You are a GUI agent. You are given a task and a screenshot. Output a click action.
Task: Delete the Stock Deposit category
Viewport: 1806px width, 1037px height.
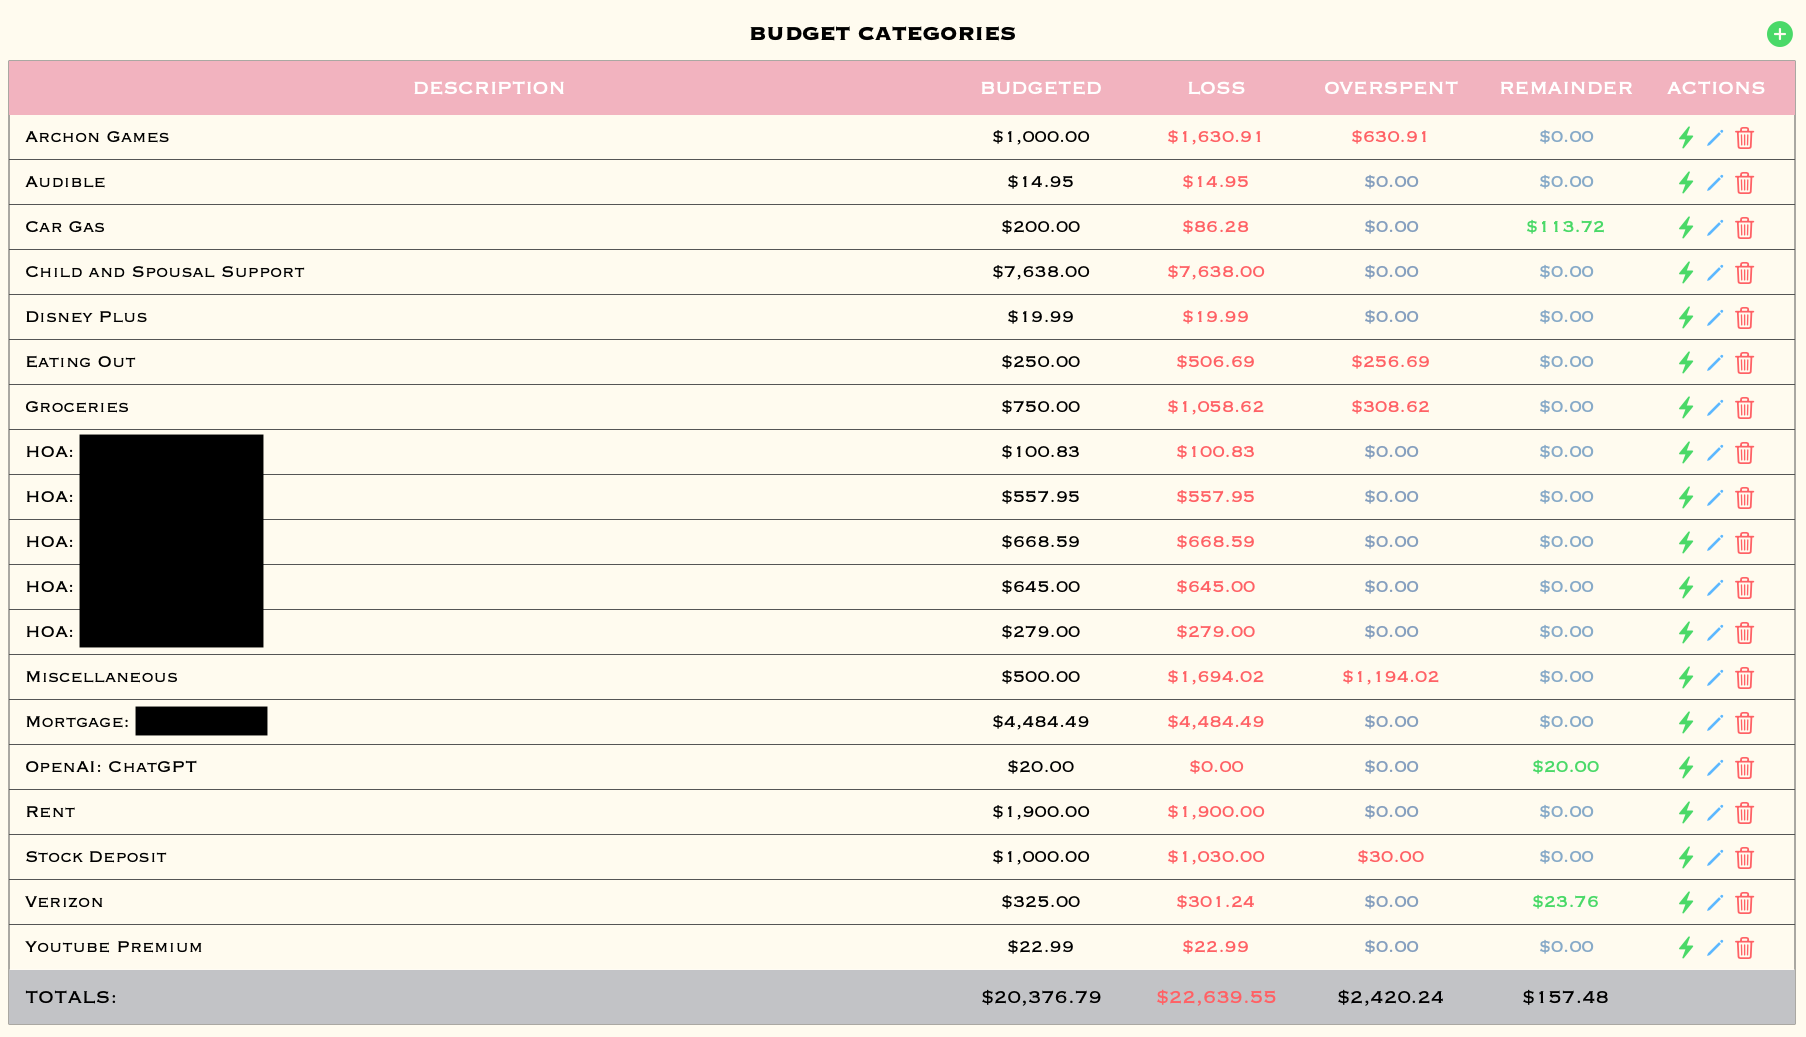coord(1745,858)
